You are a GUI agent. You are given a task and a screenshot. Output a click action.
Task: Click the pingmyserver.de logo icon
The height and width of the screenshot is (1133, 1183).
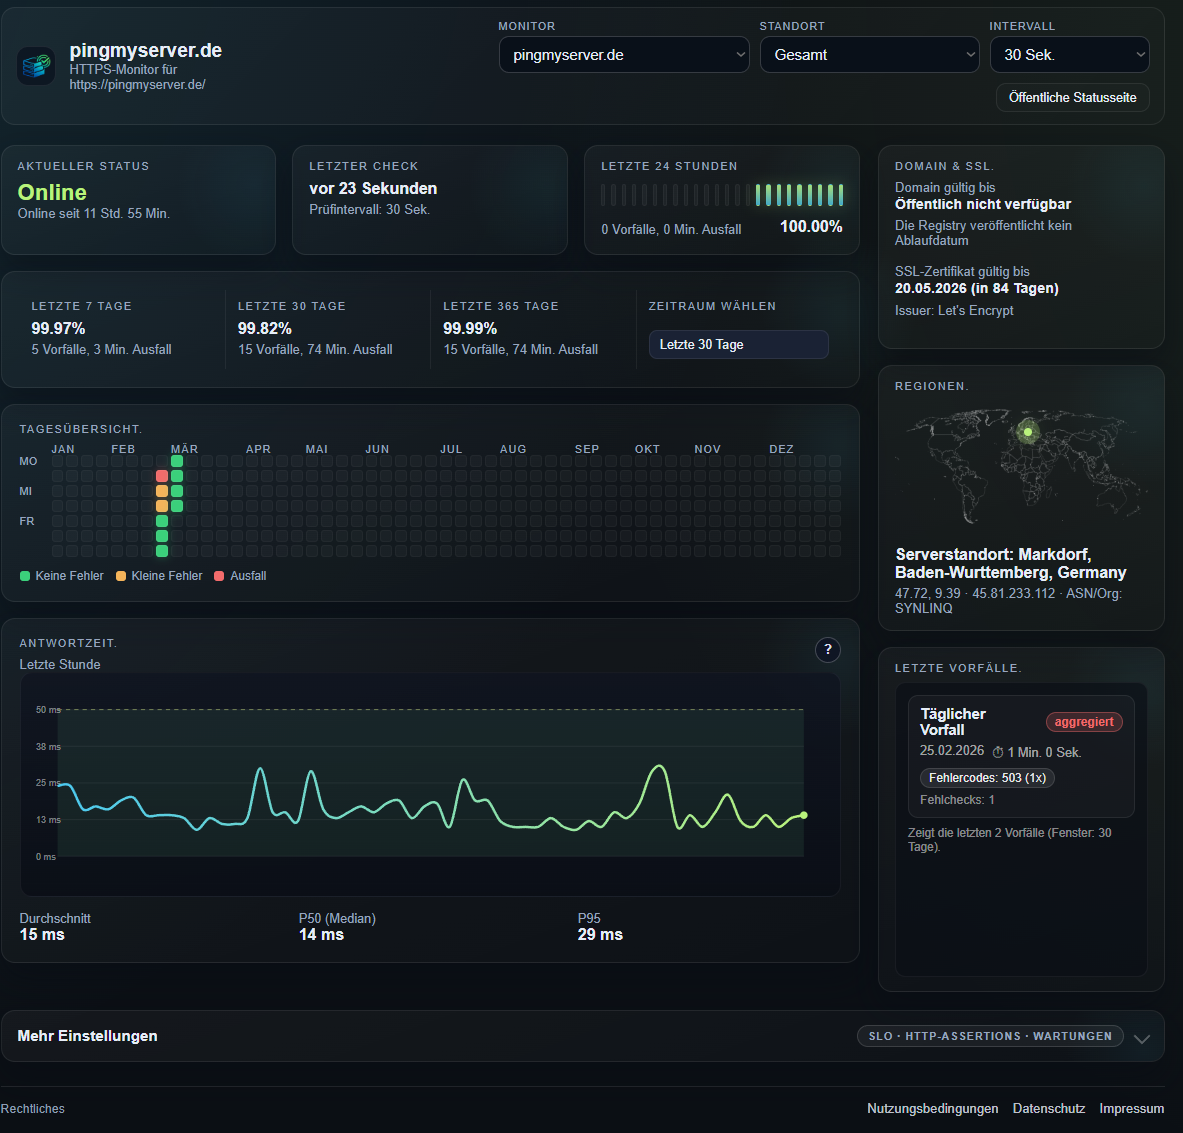point(37,67)
